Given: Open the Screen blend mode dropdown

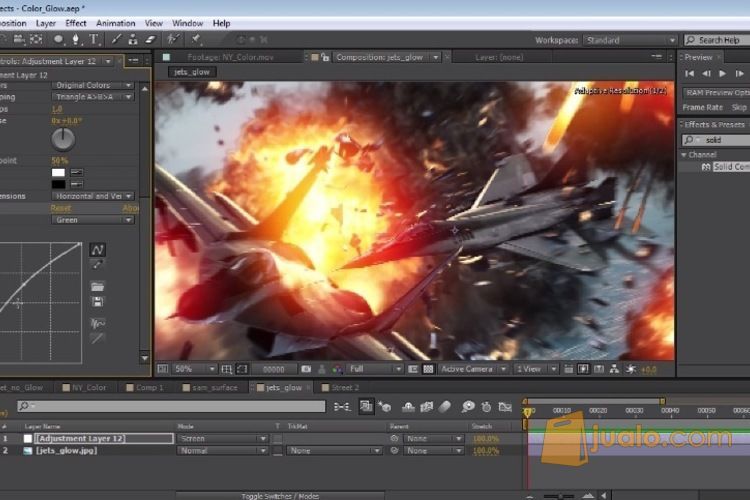Looking at the screenshot, I should pos(222,439).
